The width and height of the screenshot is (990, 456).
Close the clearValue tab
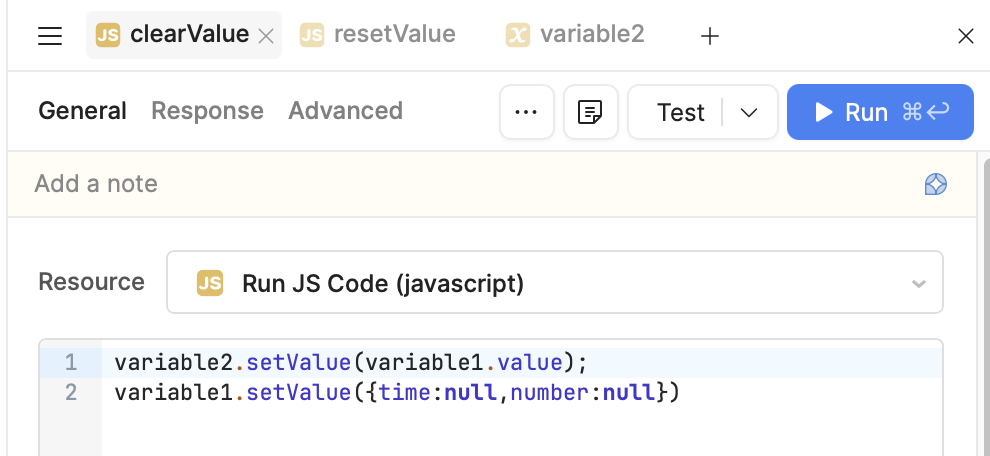pos(266,36)
